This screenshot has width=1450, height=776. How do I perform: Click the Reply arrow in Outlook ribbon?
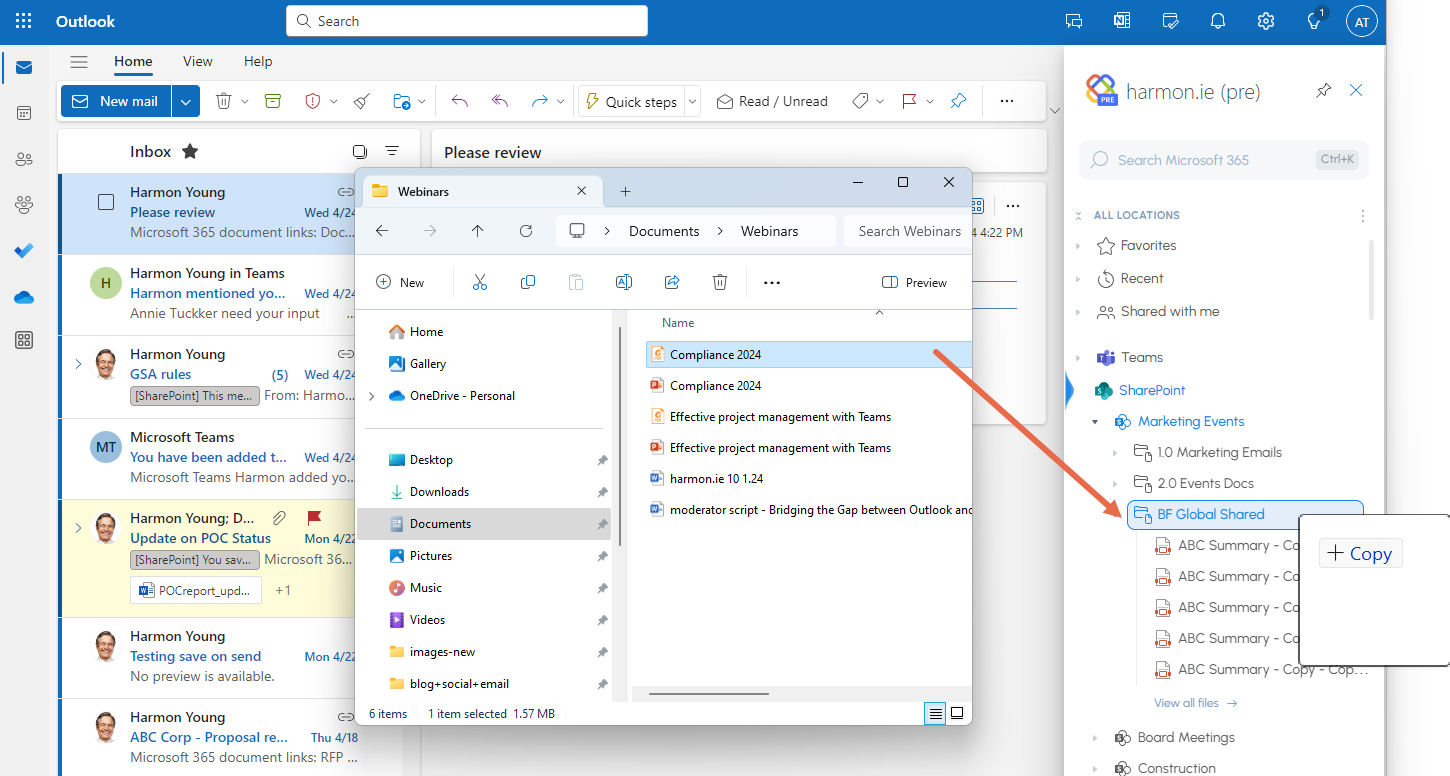460,101
